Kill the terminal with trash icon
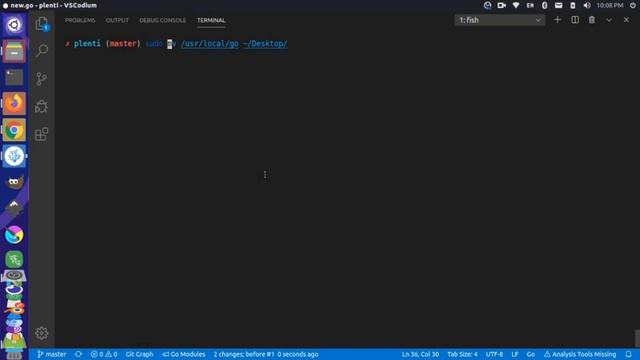Image resolution: width=640 pixels, height=360 pixels. (592, 20)
